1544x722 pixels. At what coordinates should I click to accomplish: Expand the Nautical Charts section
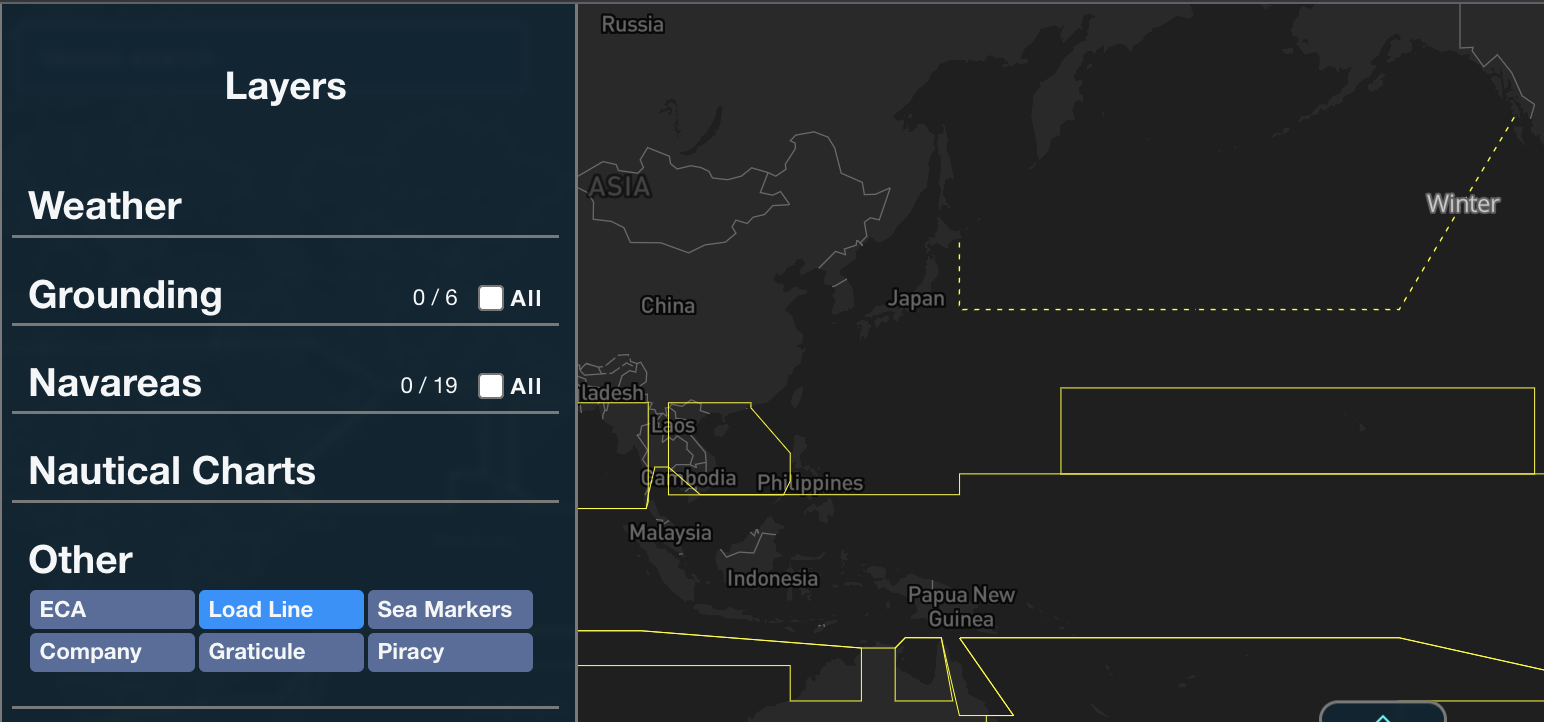(171, 471)
